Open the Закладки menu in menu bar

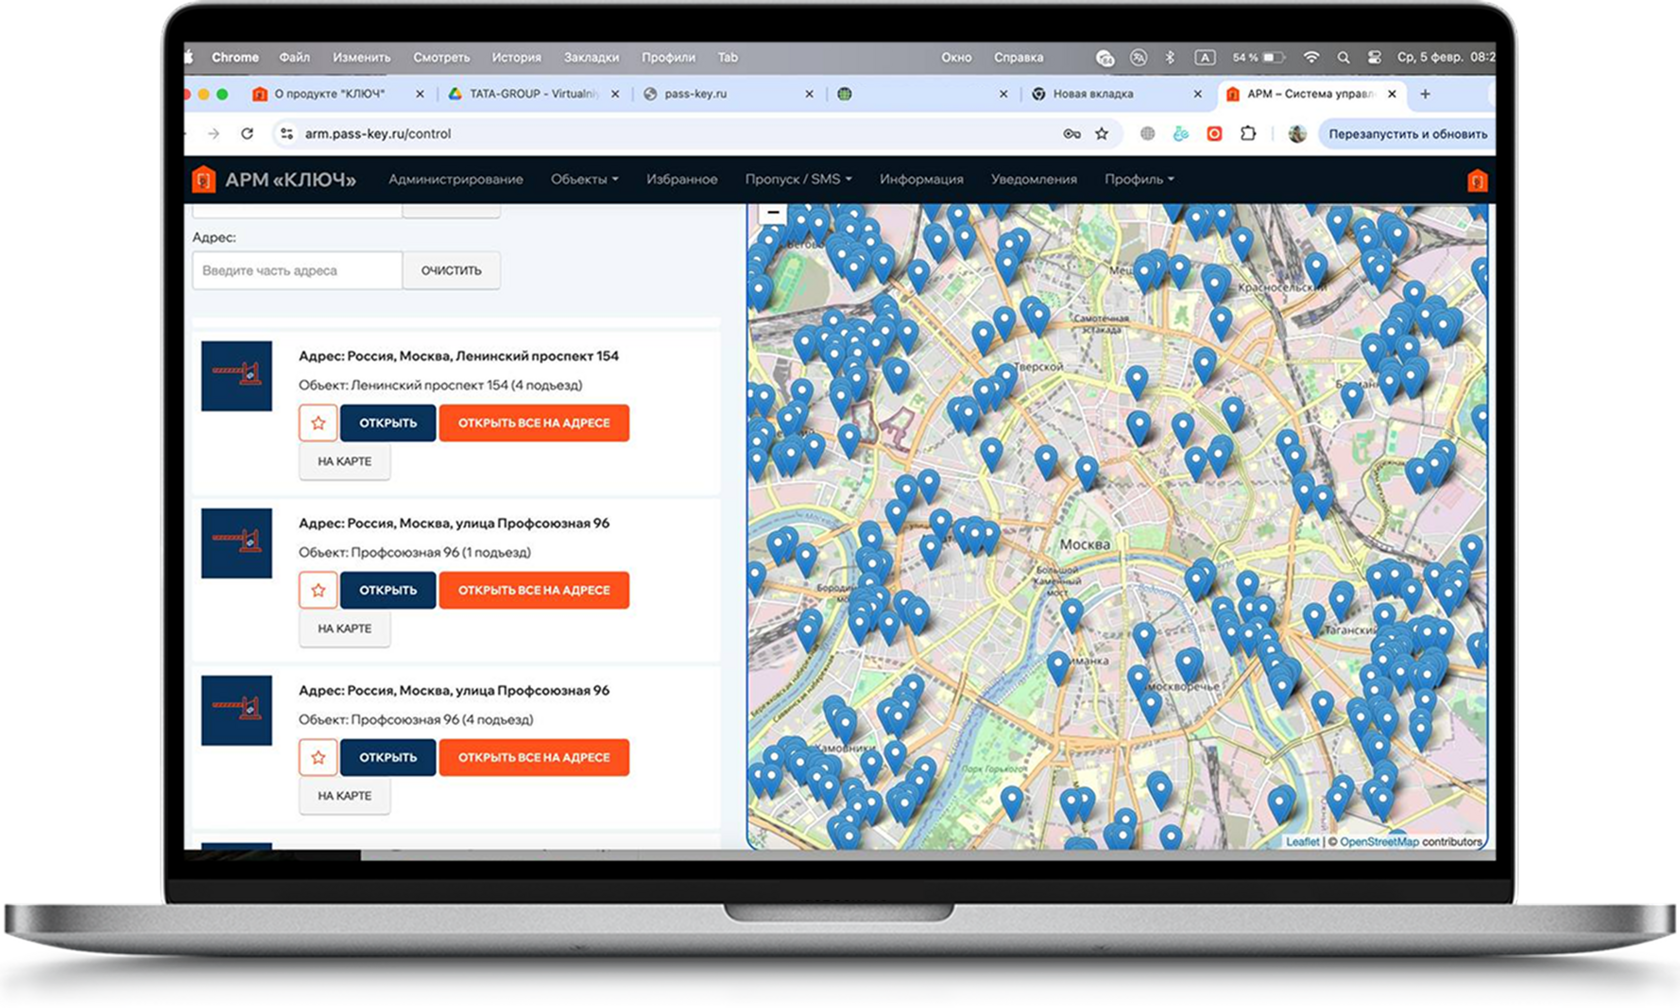tap(591, 58)
